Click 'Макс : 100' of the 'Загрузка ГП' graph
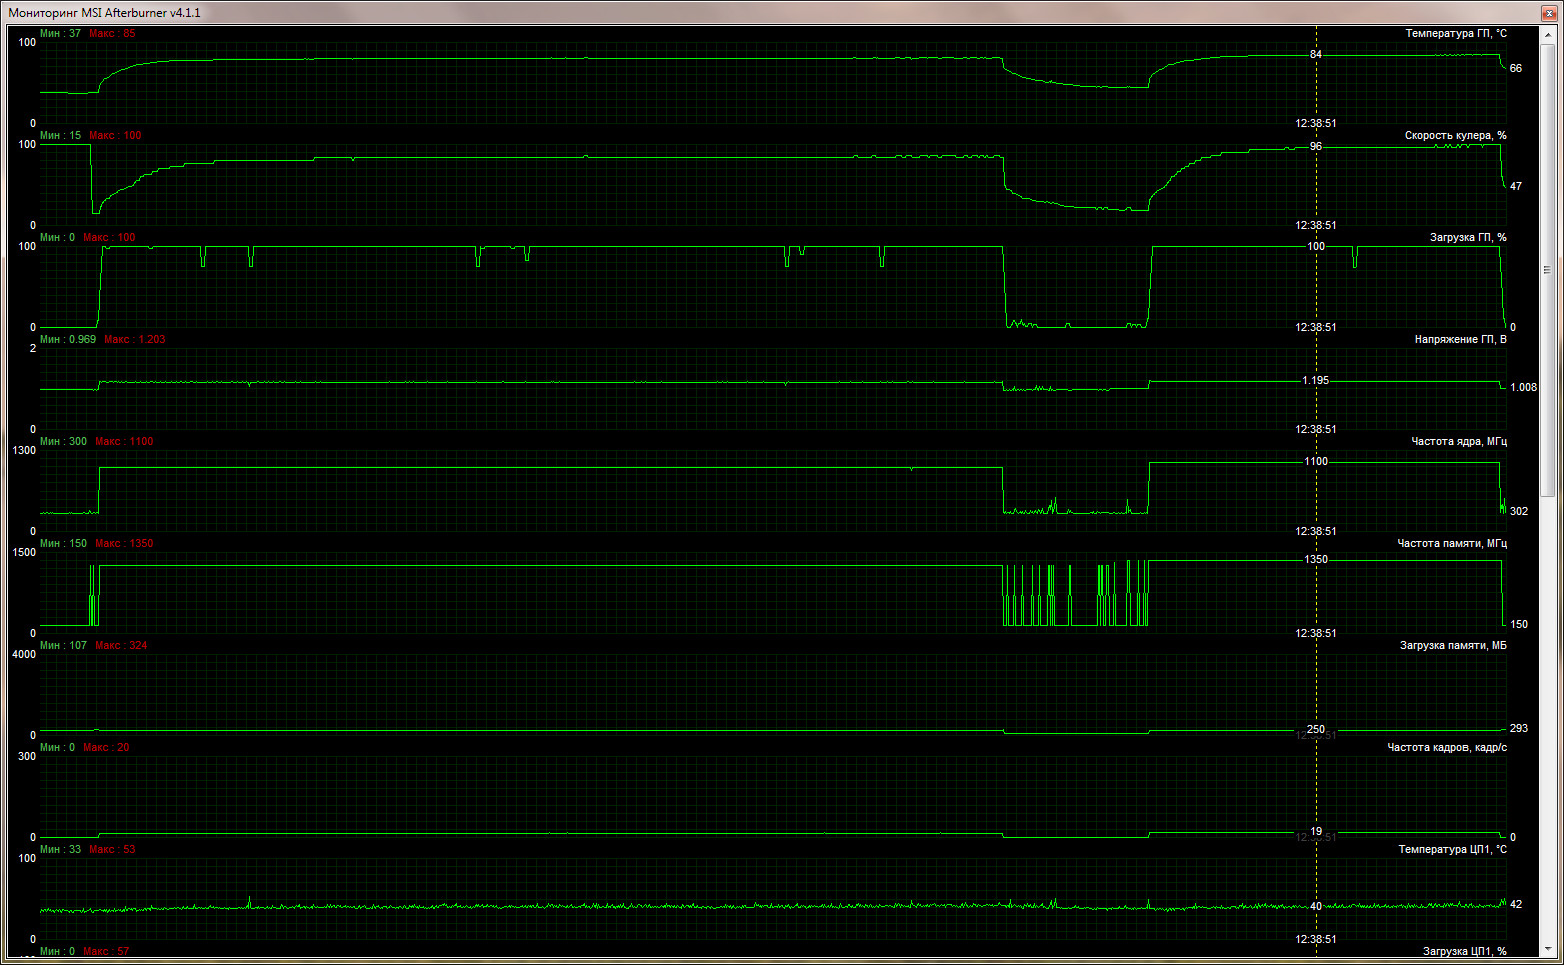Image resolution: width=1564 pixels, height=965 pixels. [x=109, y=238]
